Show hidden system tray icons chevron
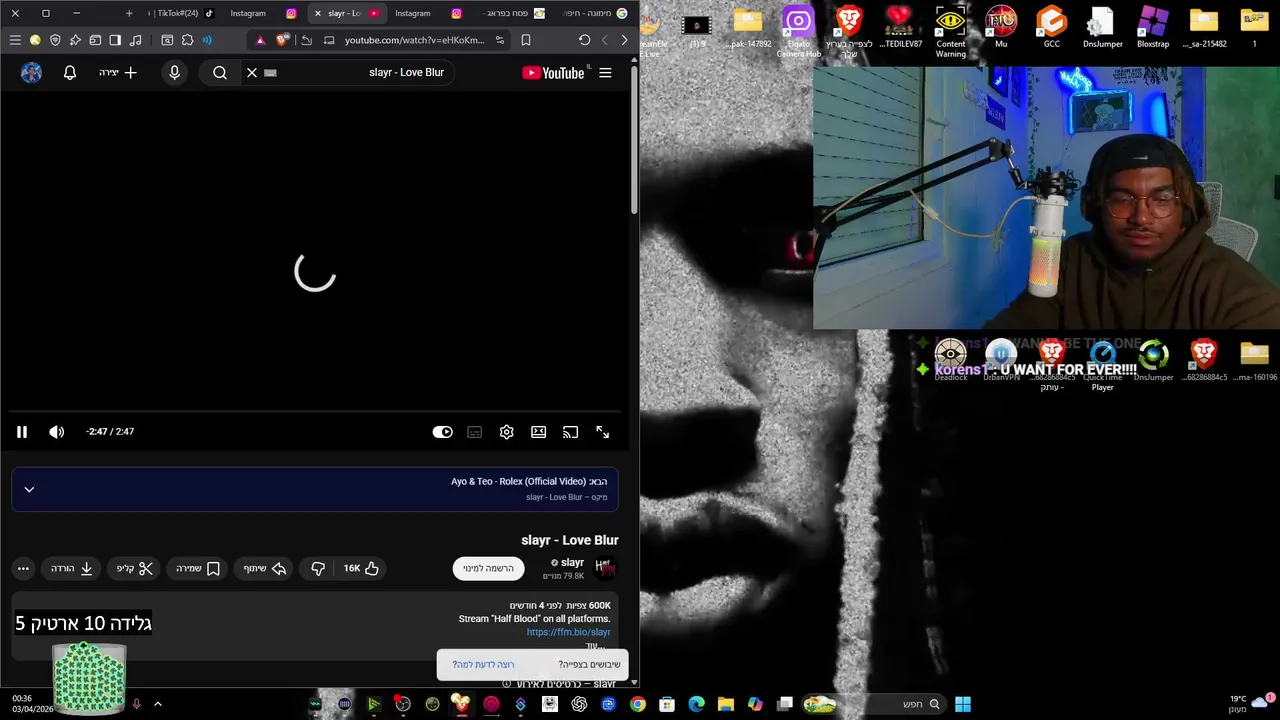Screen dimensions: 1280x720 [x=157, y=704]
